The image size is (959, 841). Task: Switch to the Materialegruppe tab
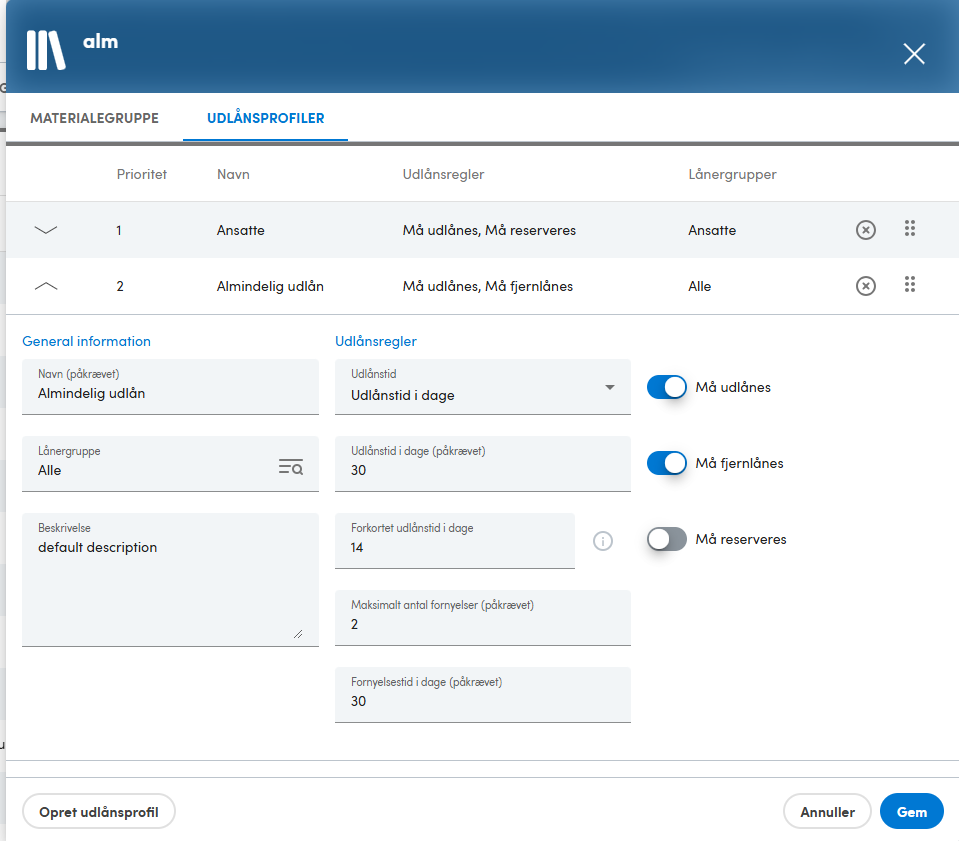[94, 118]
